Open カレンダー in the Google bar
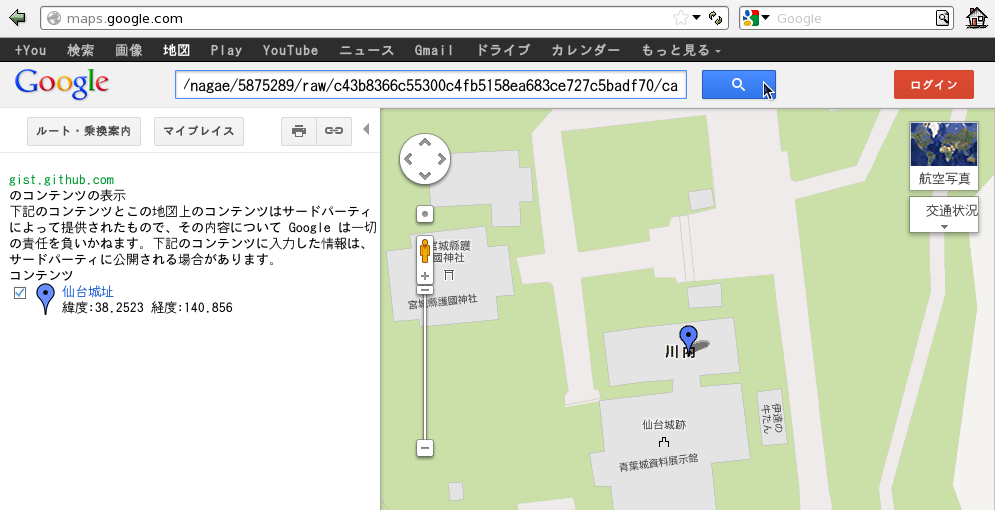The image size is (995, 510). click(585, 50)
